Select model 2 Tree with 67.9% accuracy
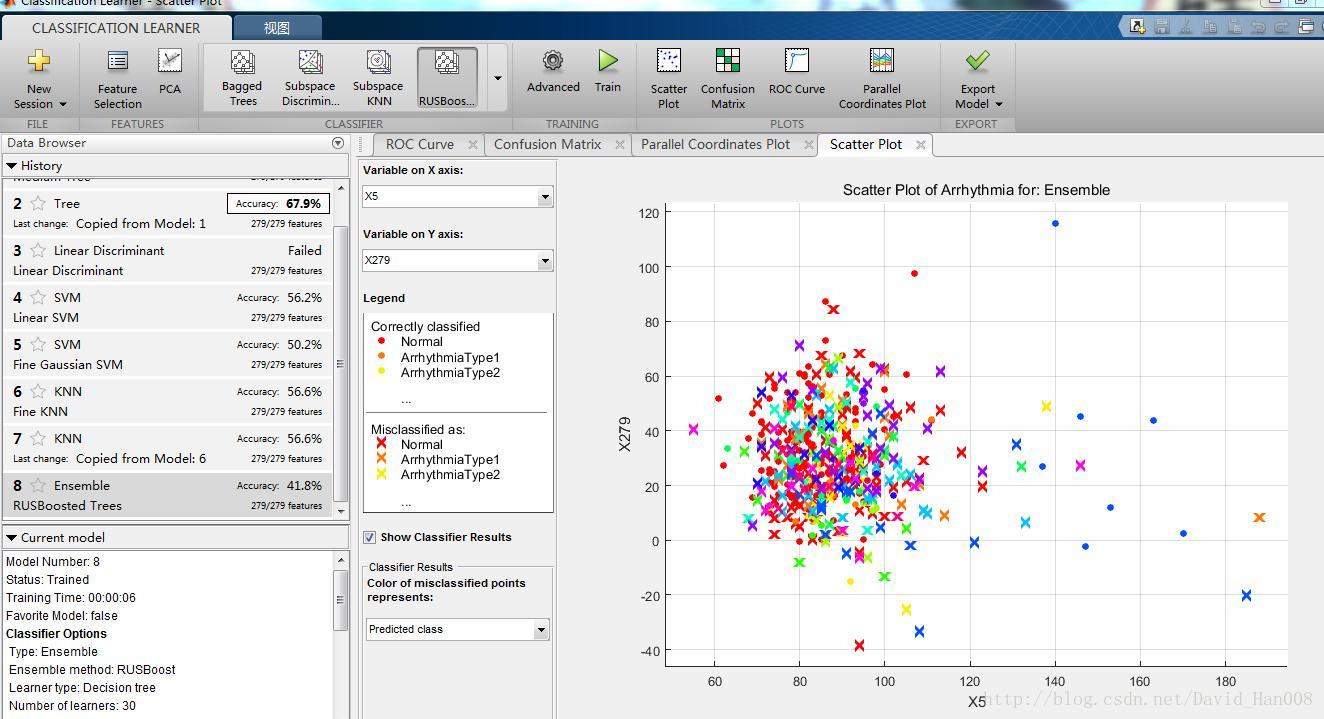1324x719 pixels. pos(167,213)
